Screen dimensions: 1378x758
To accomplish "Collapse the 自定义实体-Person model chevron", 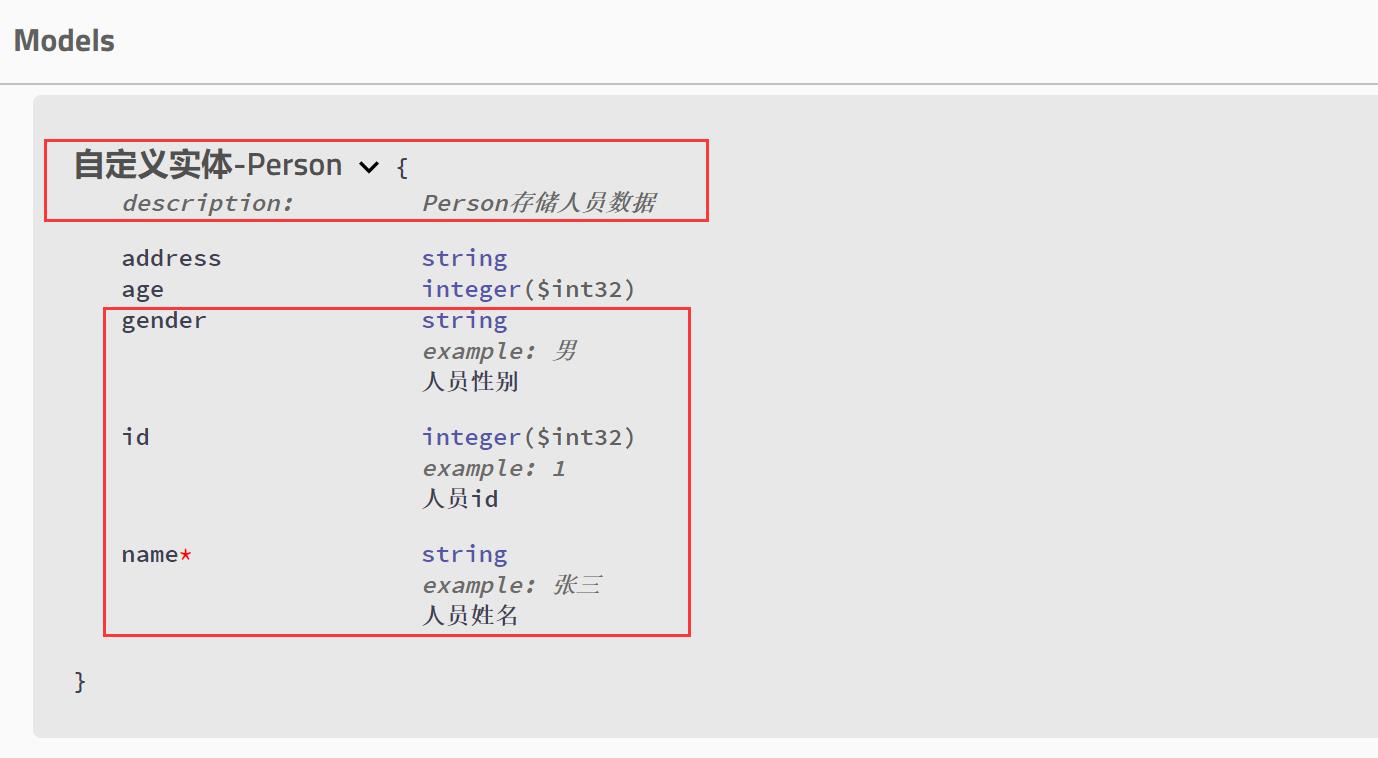I will point(369,167).
